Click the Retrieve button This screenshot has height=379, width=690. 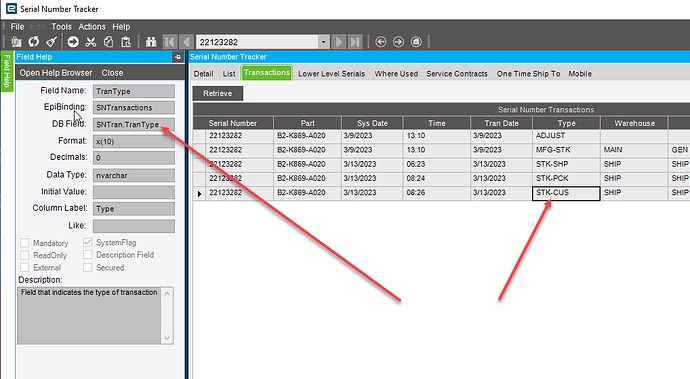218,93
